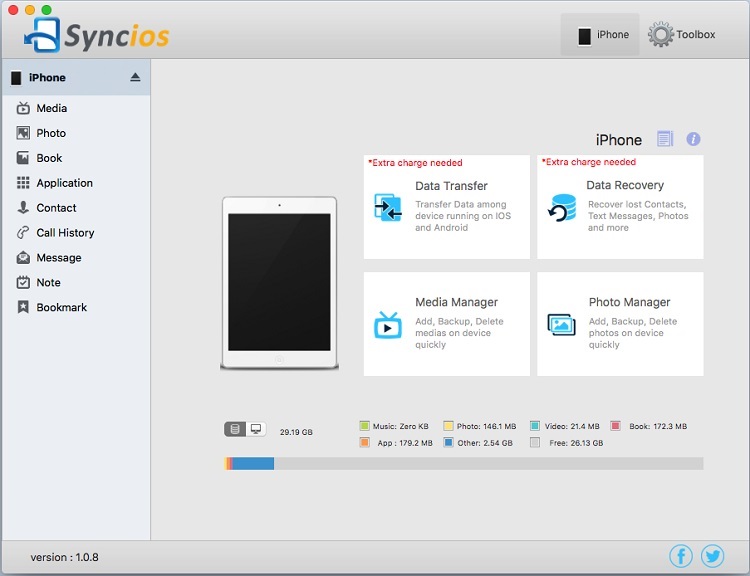Click the Toolbox gear icon
750x576 pixels.
pos(661,34)
